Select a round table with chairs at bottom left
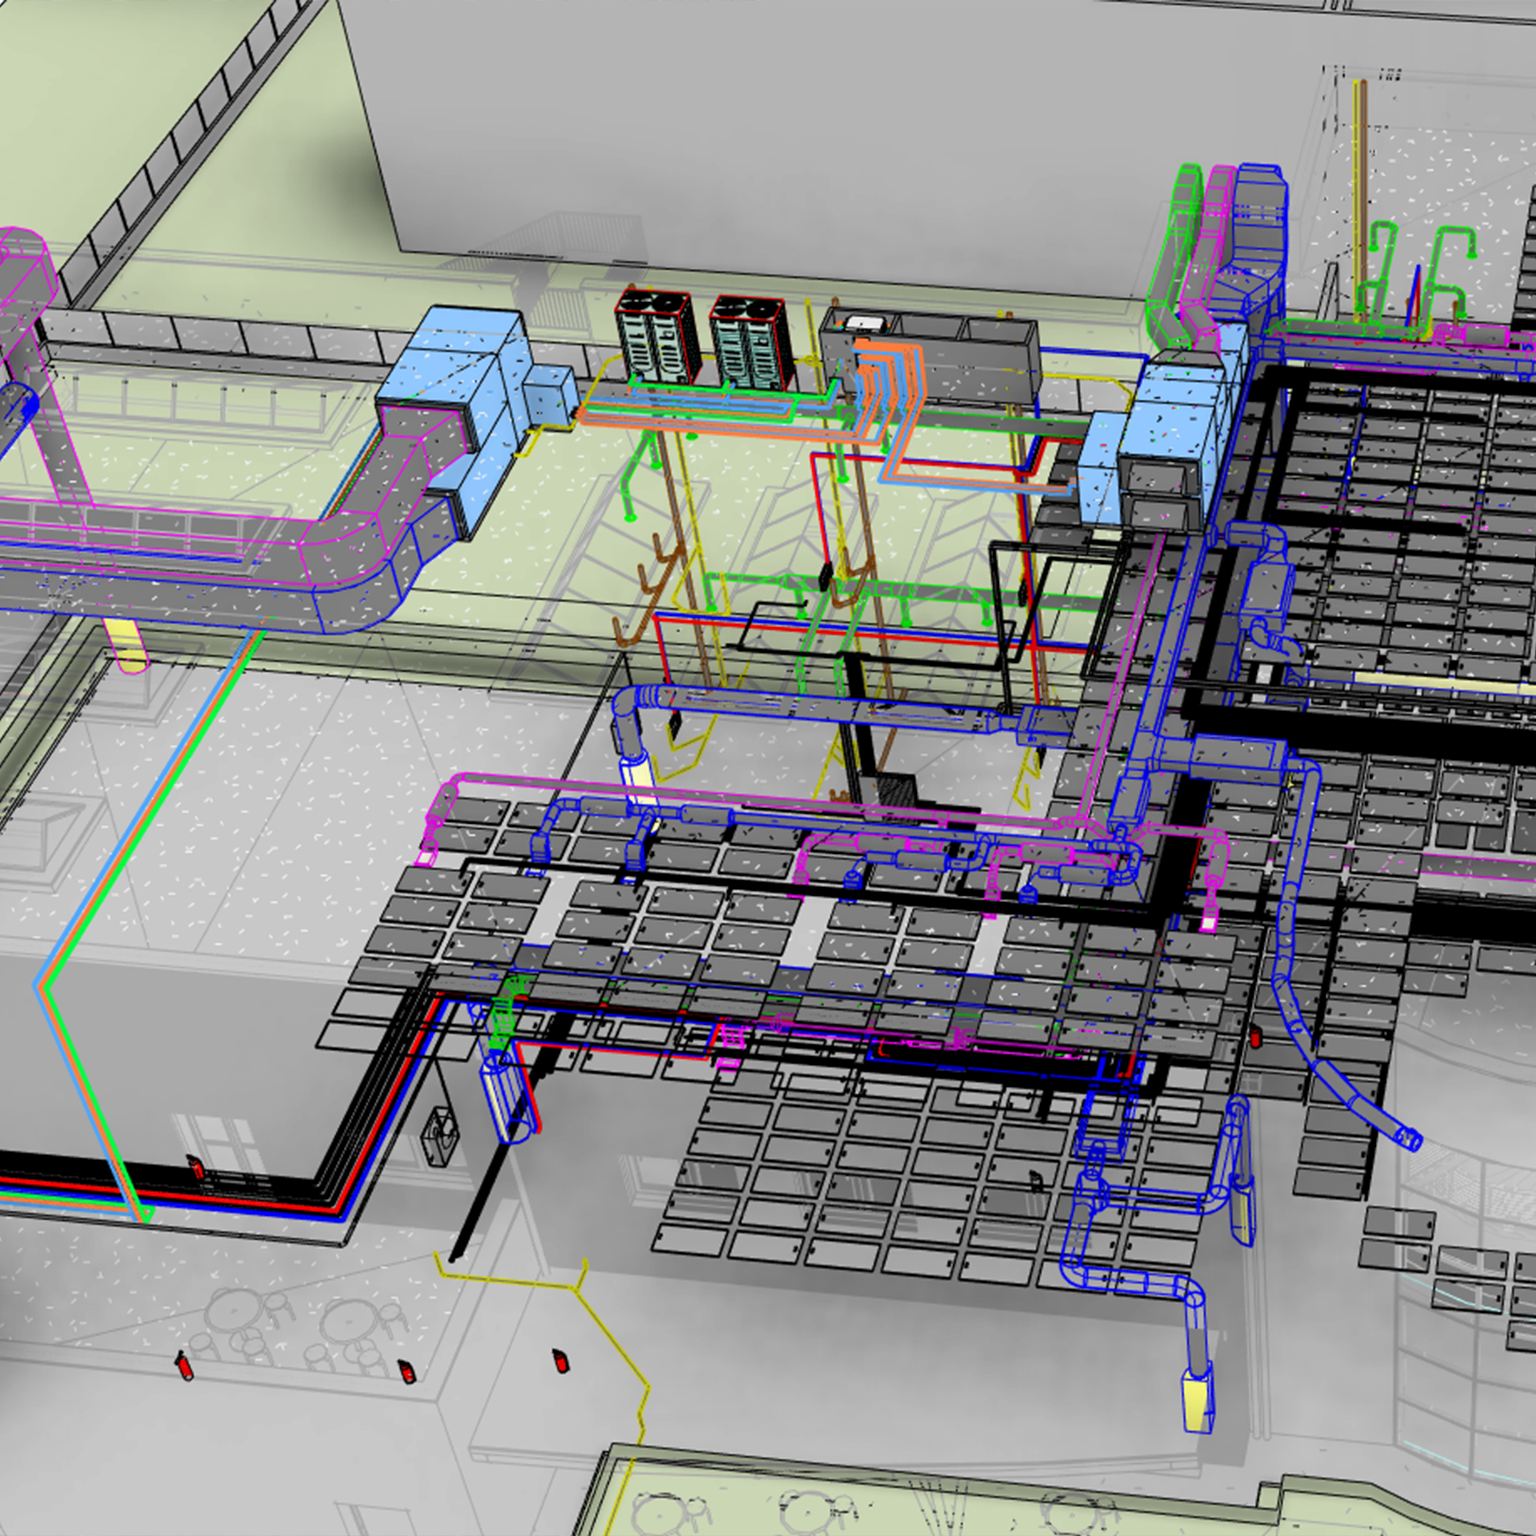The width and height of the screenshot is (1536, 1536). click(235, 1309)
